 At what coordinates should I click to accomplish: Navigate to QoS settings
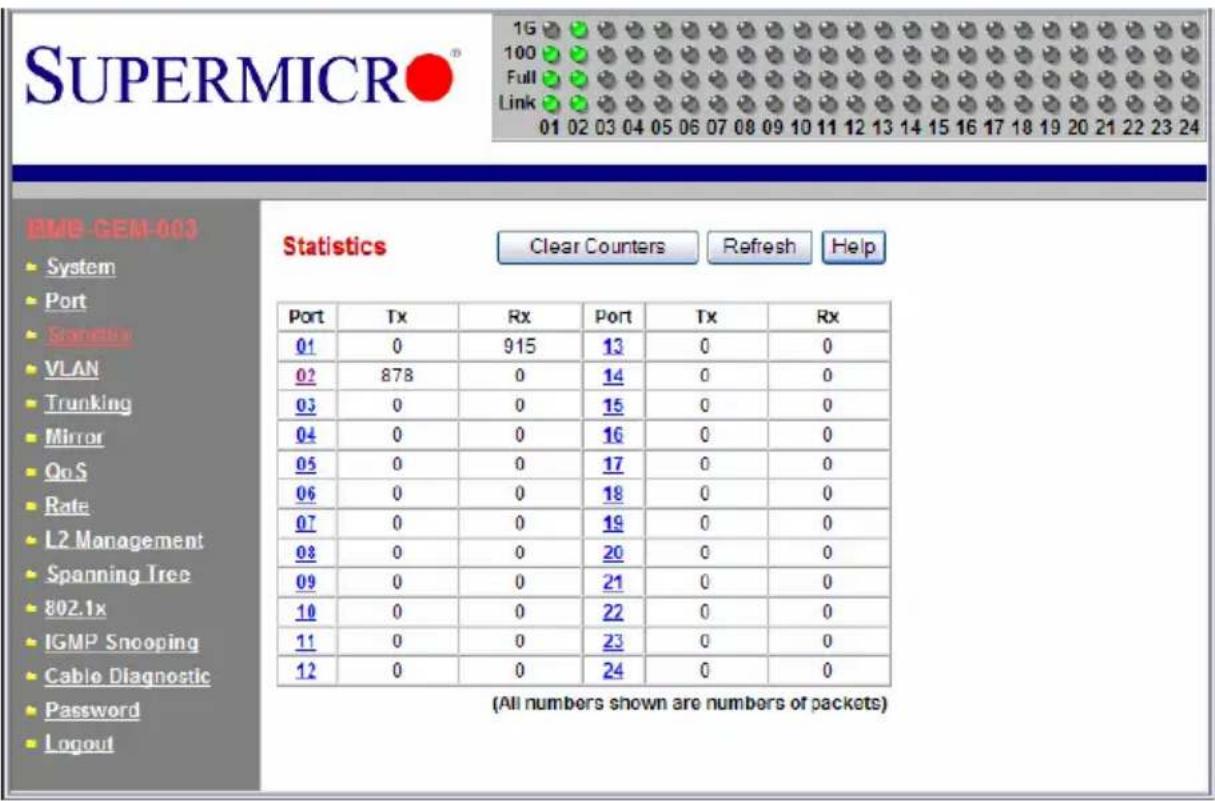tap(66, 471)
